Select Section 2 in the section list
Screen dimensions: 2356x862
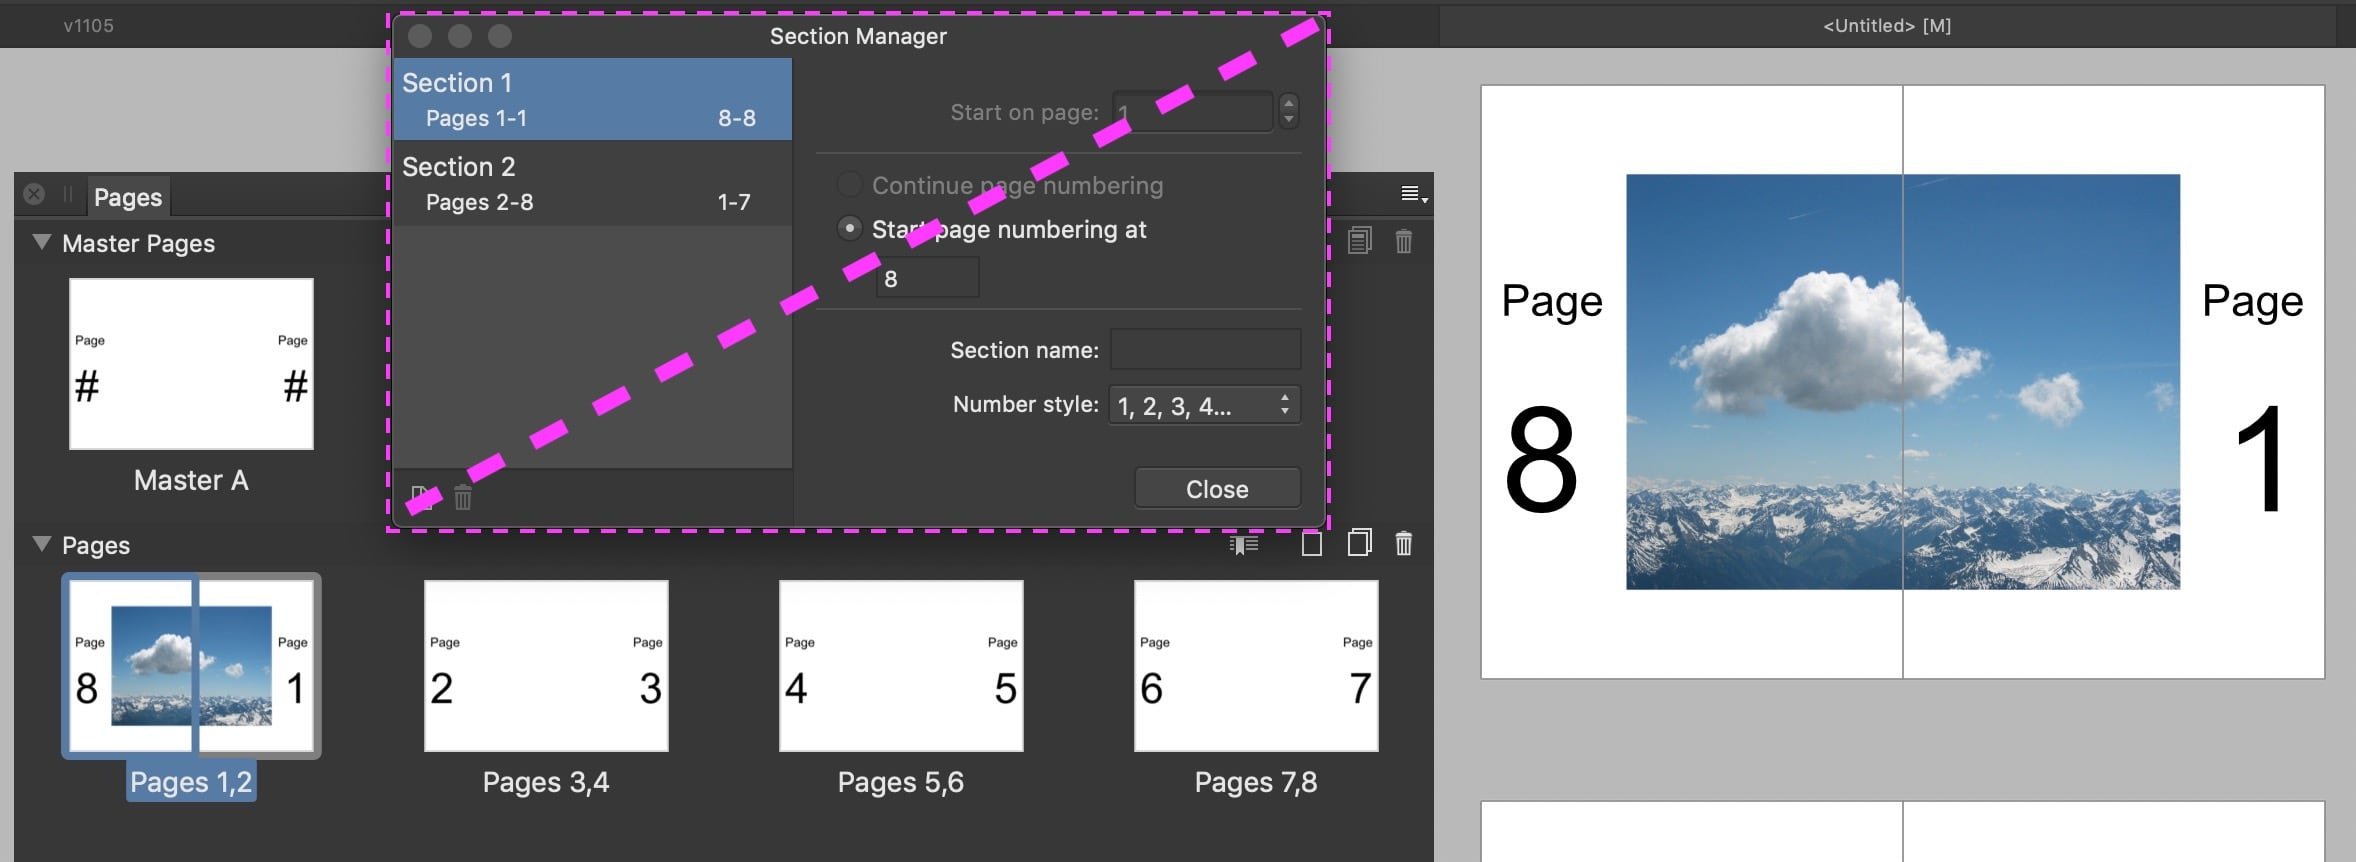tap(592, 183)
